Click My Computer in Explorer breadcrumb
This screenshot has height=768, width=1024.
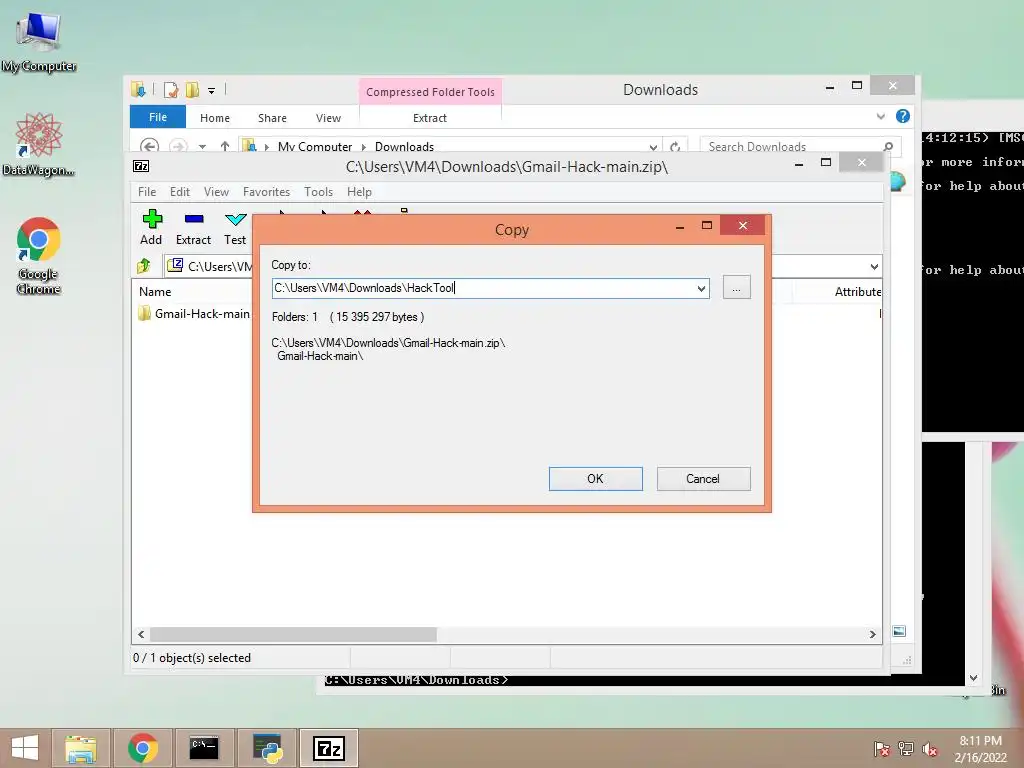pyautogui.click(x=315, y=146)
